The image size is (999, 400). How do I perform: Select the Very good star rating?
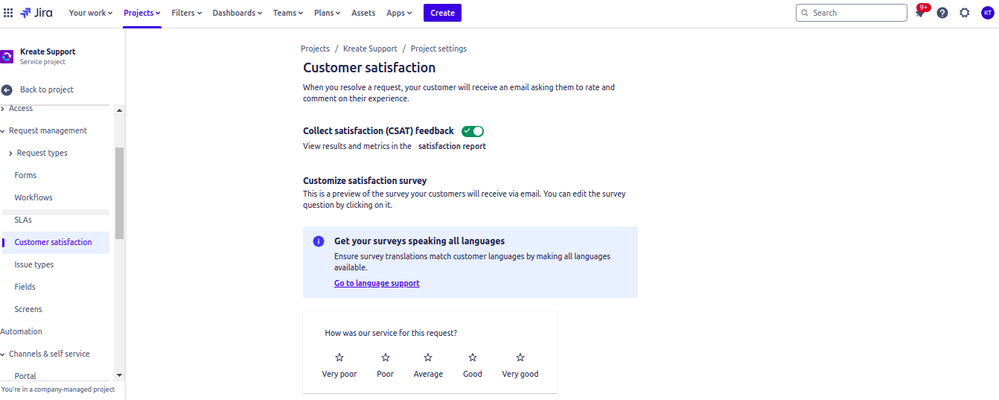(x=520, y=357)
